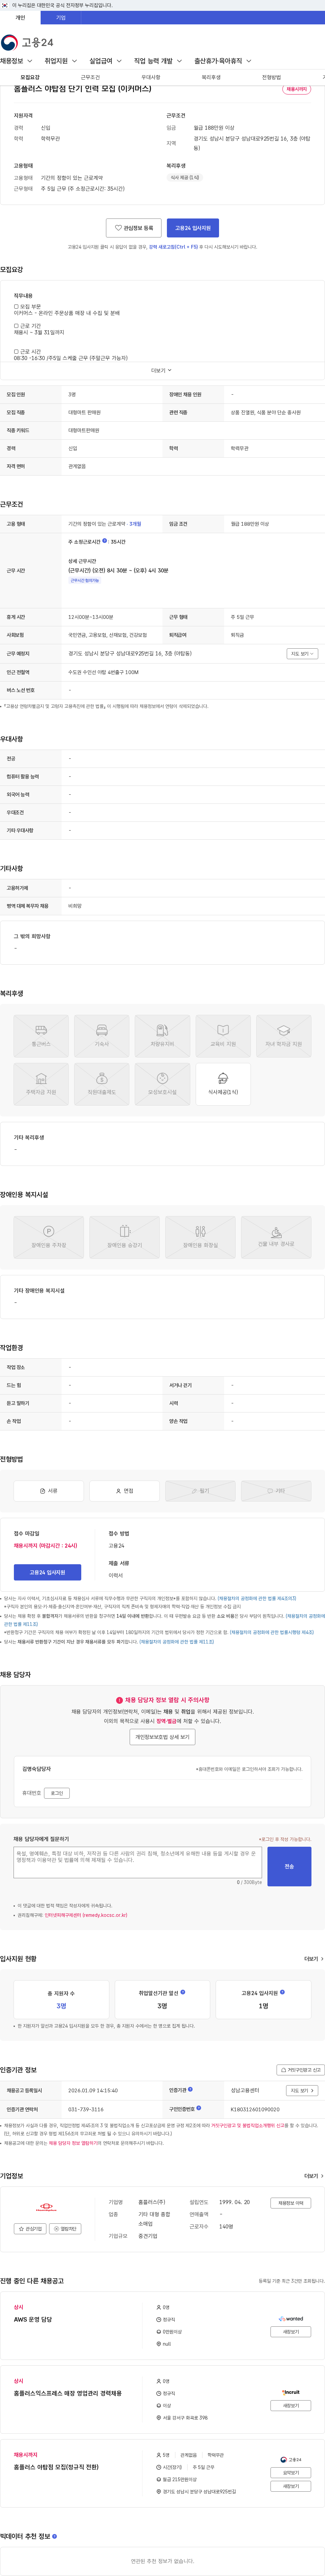Click the 건물 내부 경사로 icon
The width and height of the screenshot is (325, 2576).
point(276,1237)
